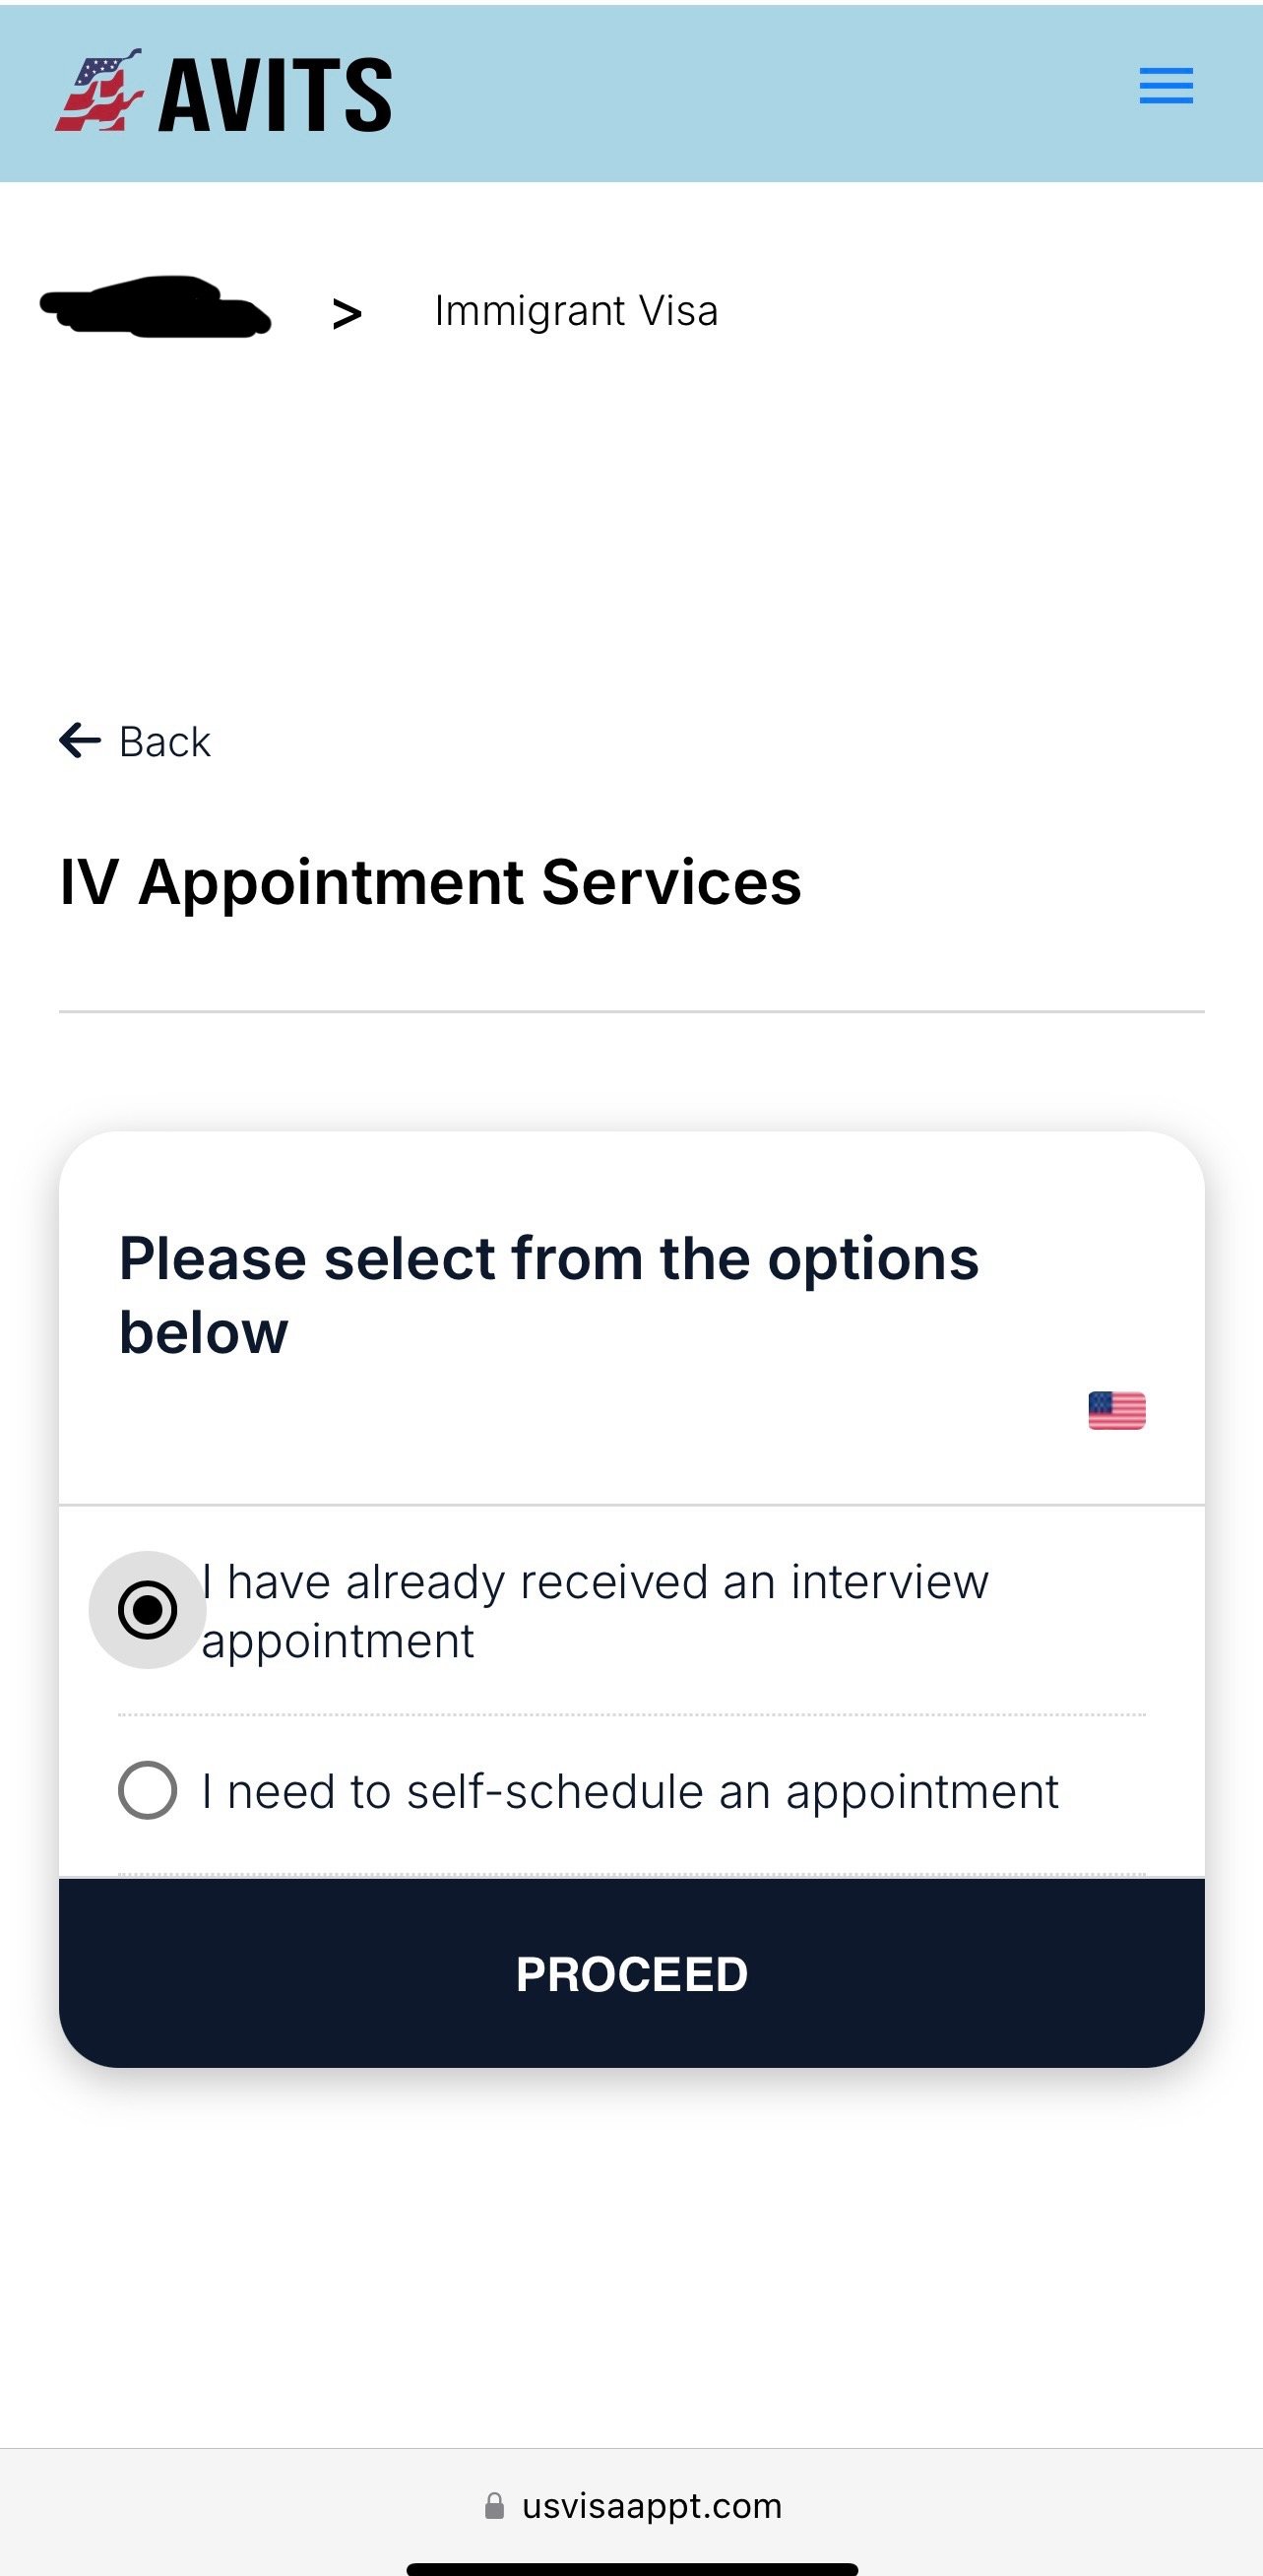Open the Immigrant Visa breadcrumb
The image size is (1263, 2576).
point(576,311)
